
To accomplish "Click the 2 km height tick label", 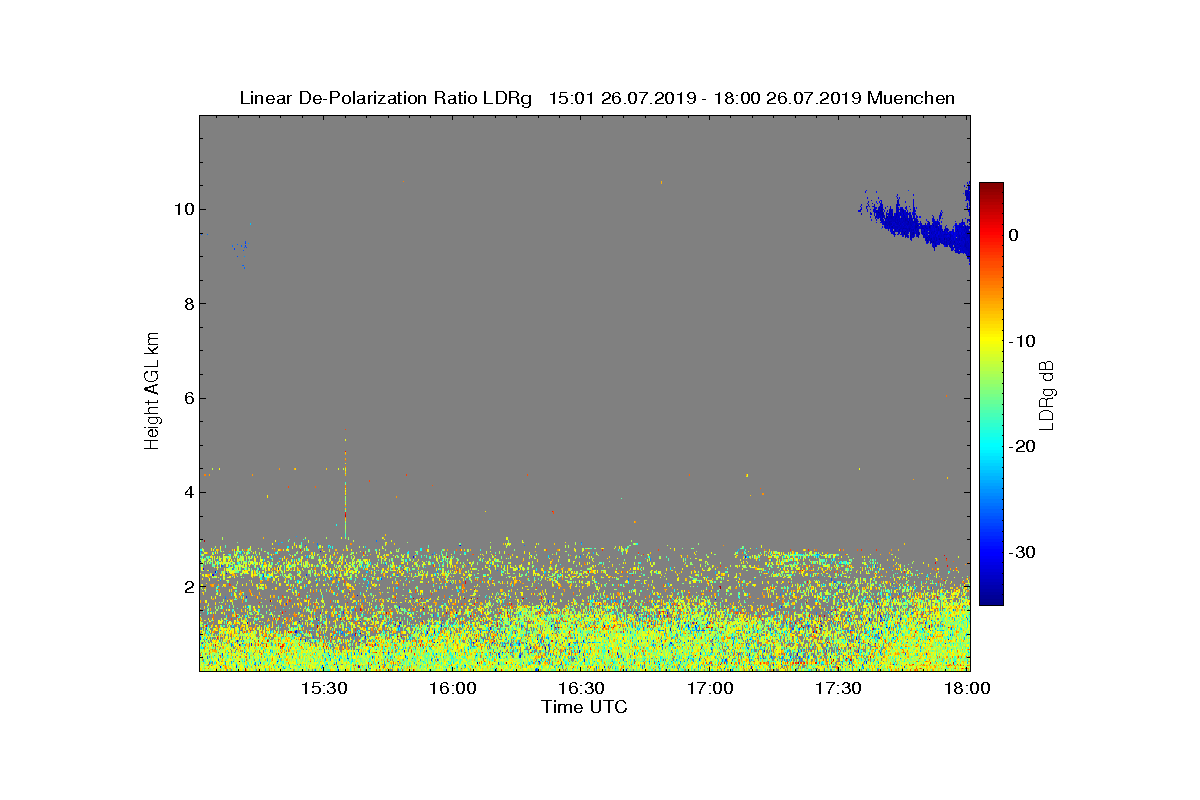I will click(188, 586).
